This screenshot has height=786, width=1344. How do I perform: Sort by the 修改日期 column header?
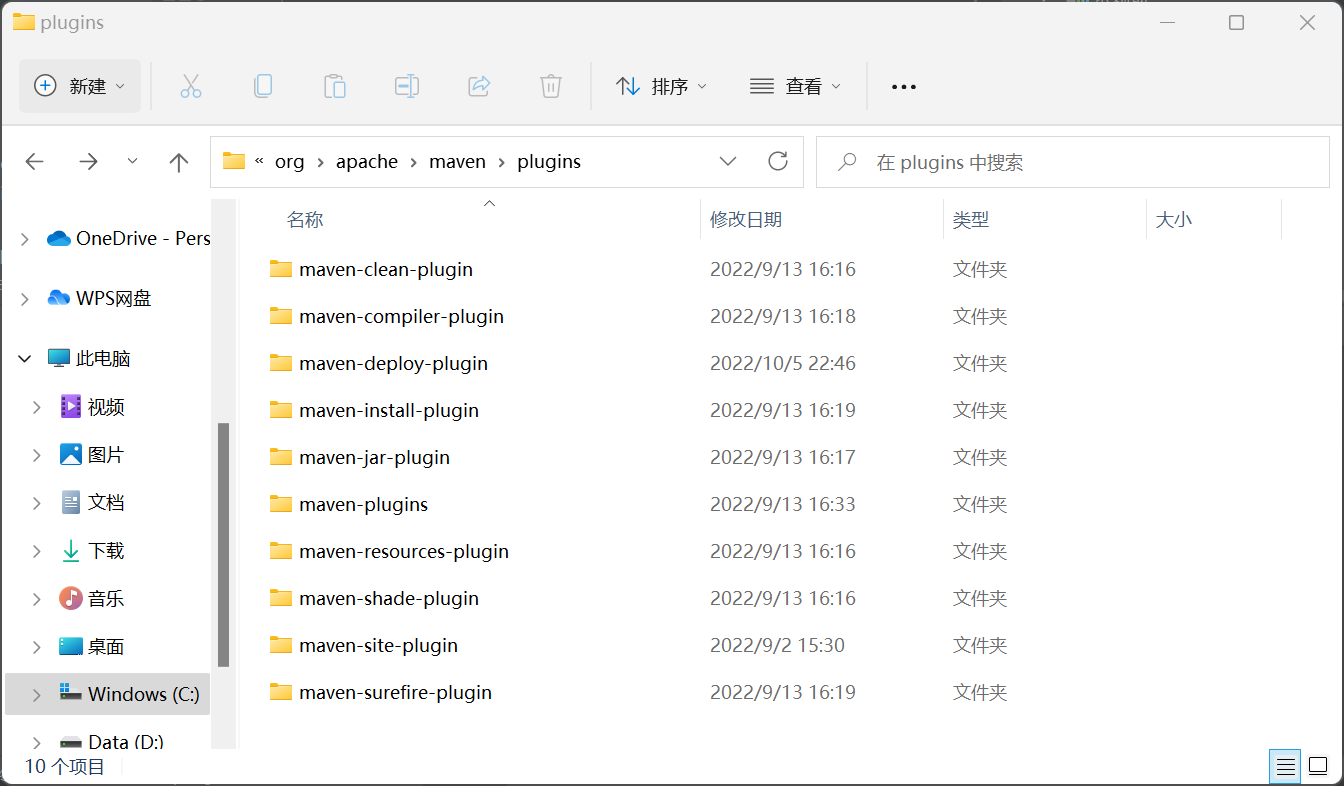(x=746, y=220)
